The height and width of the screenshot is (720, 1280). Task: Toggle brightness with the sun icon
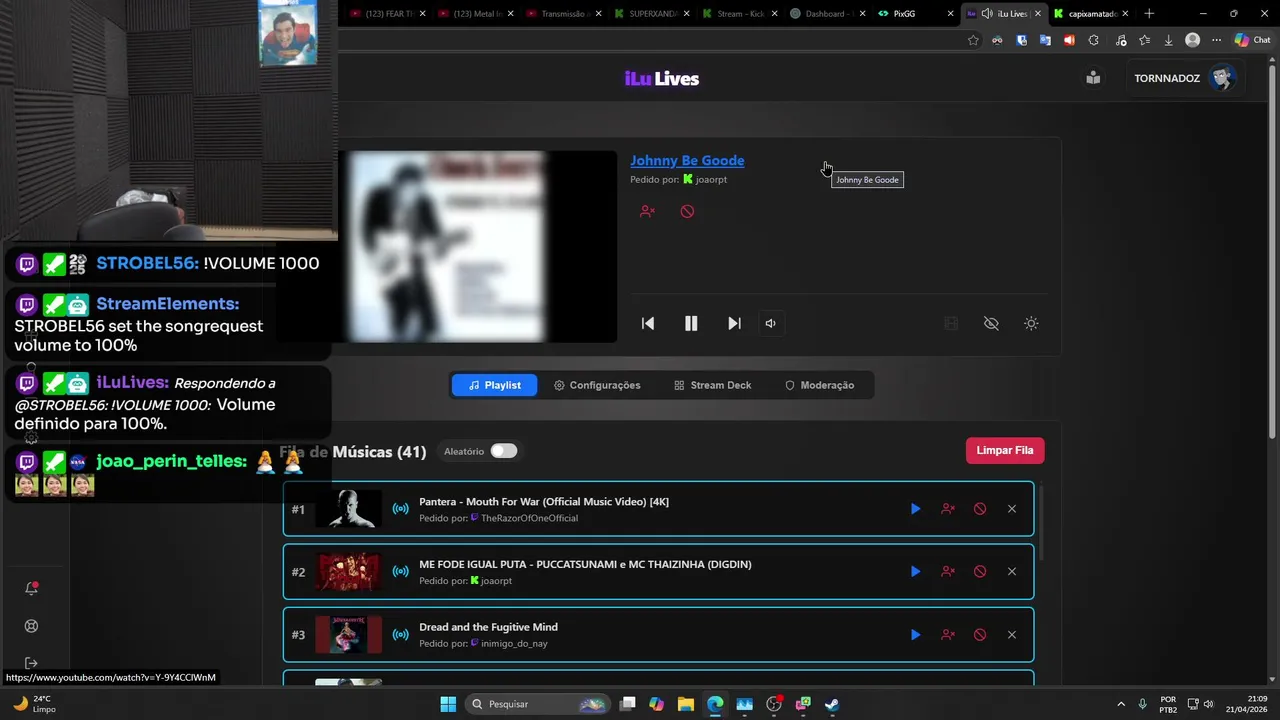[1031, 323]
